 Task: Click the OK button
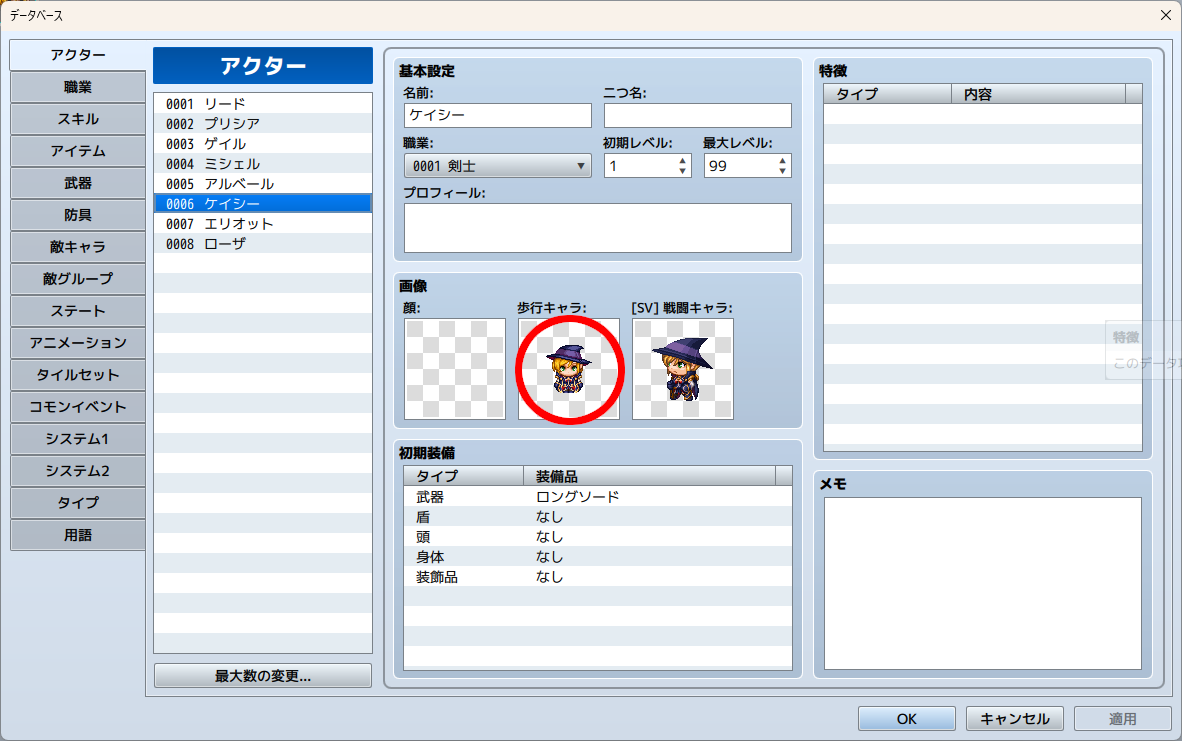point(906,718)
